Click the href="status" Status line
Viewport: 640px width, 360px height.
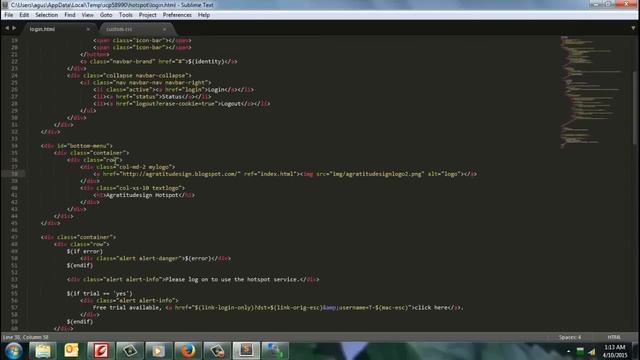pyautogui.click(x=152, y=97)
